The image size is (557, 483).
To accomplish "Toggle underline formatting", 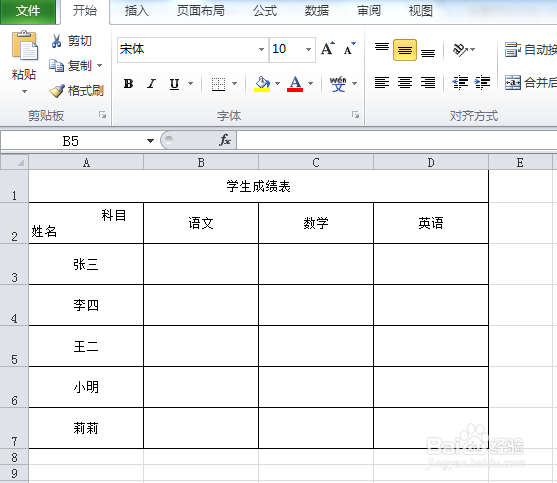I will coord(174,84).
